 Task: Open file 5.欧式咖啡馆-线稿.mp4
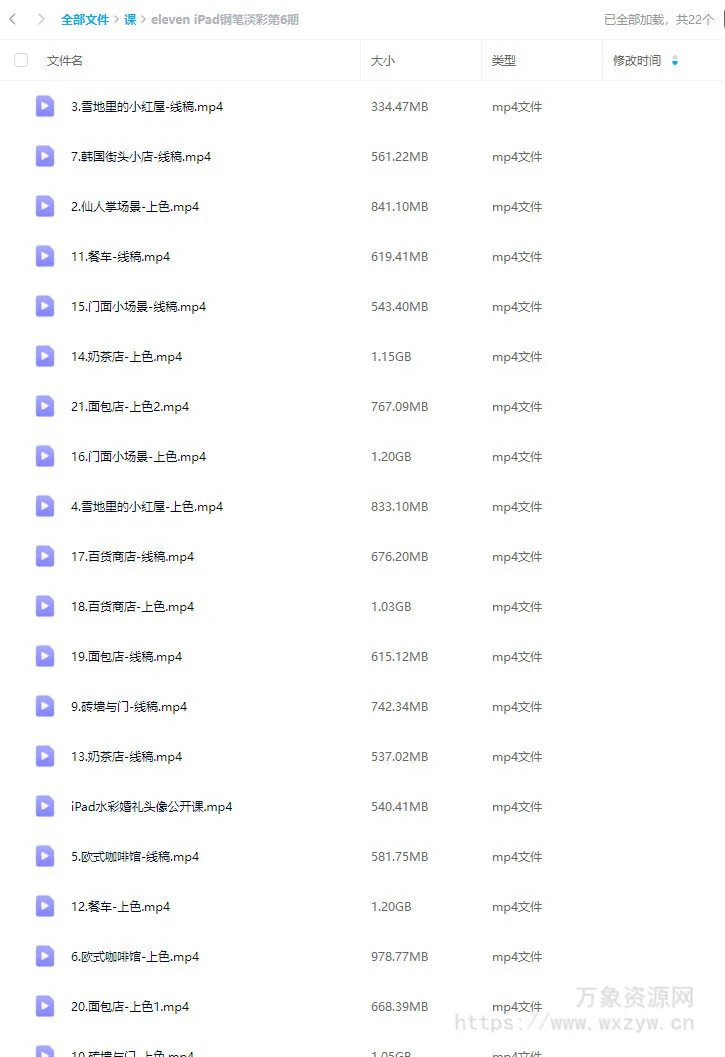(x=135, y=856)
